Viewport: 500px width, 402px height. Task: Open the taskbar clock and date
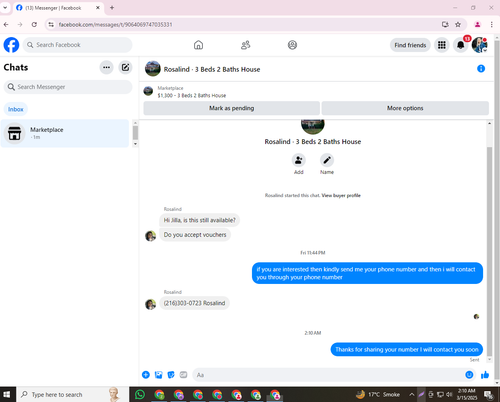pos(467,394)
